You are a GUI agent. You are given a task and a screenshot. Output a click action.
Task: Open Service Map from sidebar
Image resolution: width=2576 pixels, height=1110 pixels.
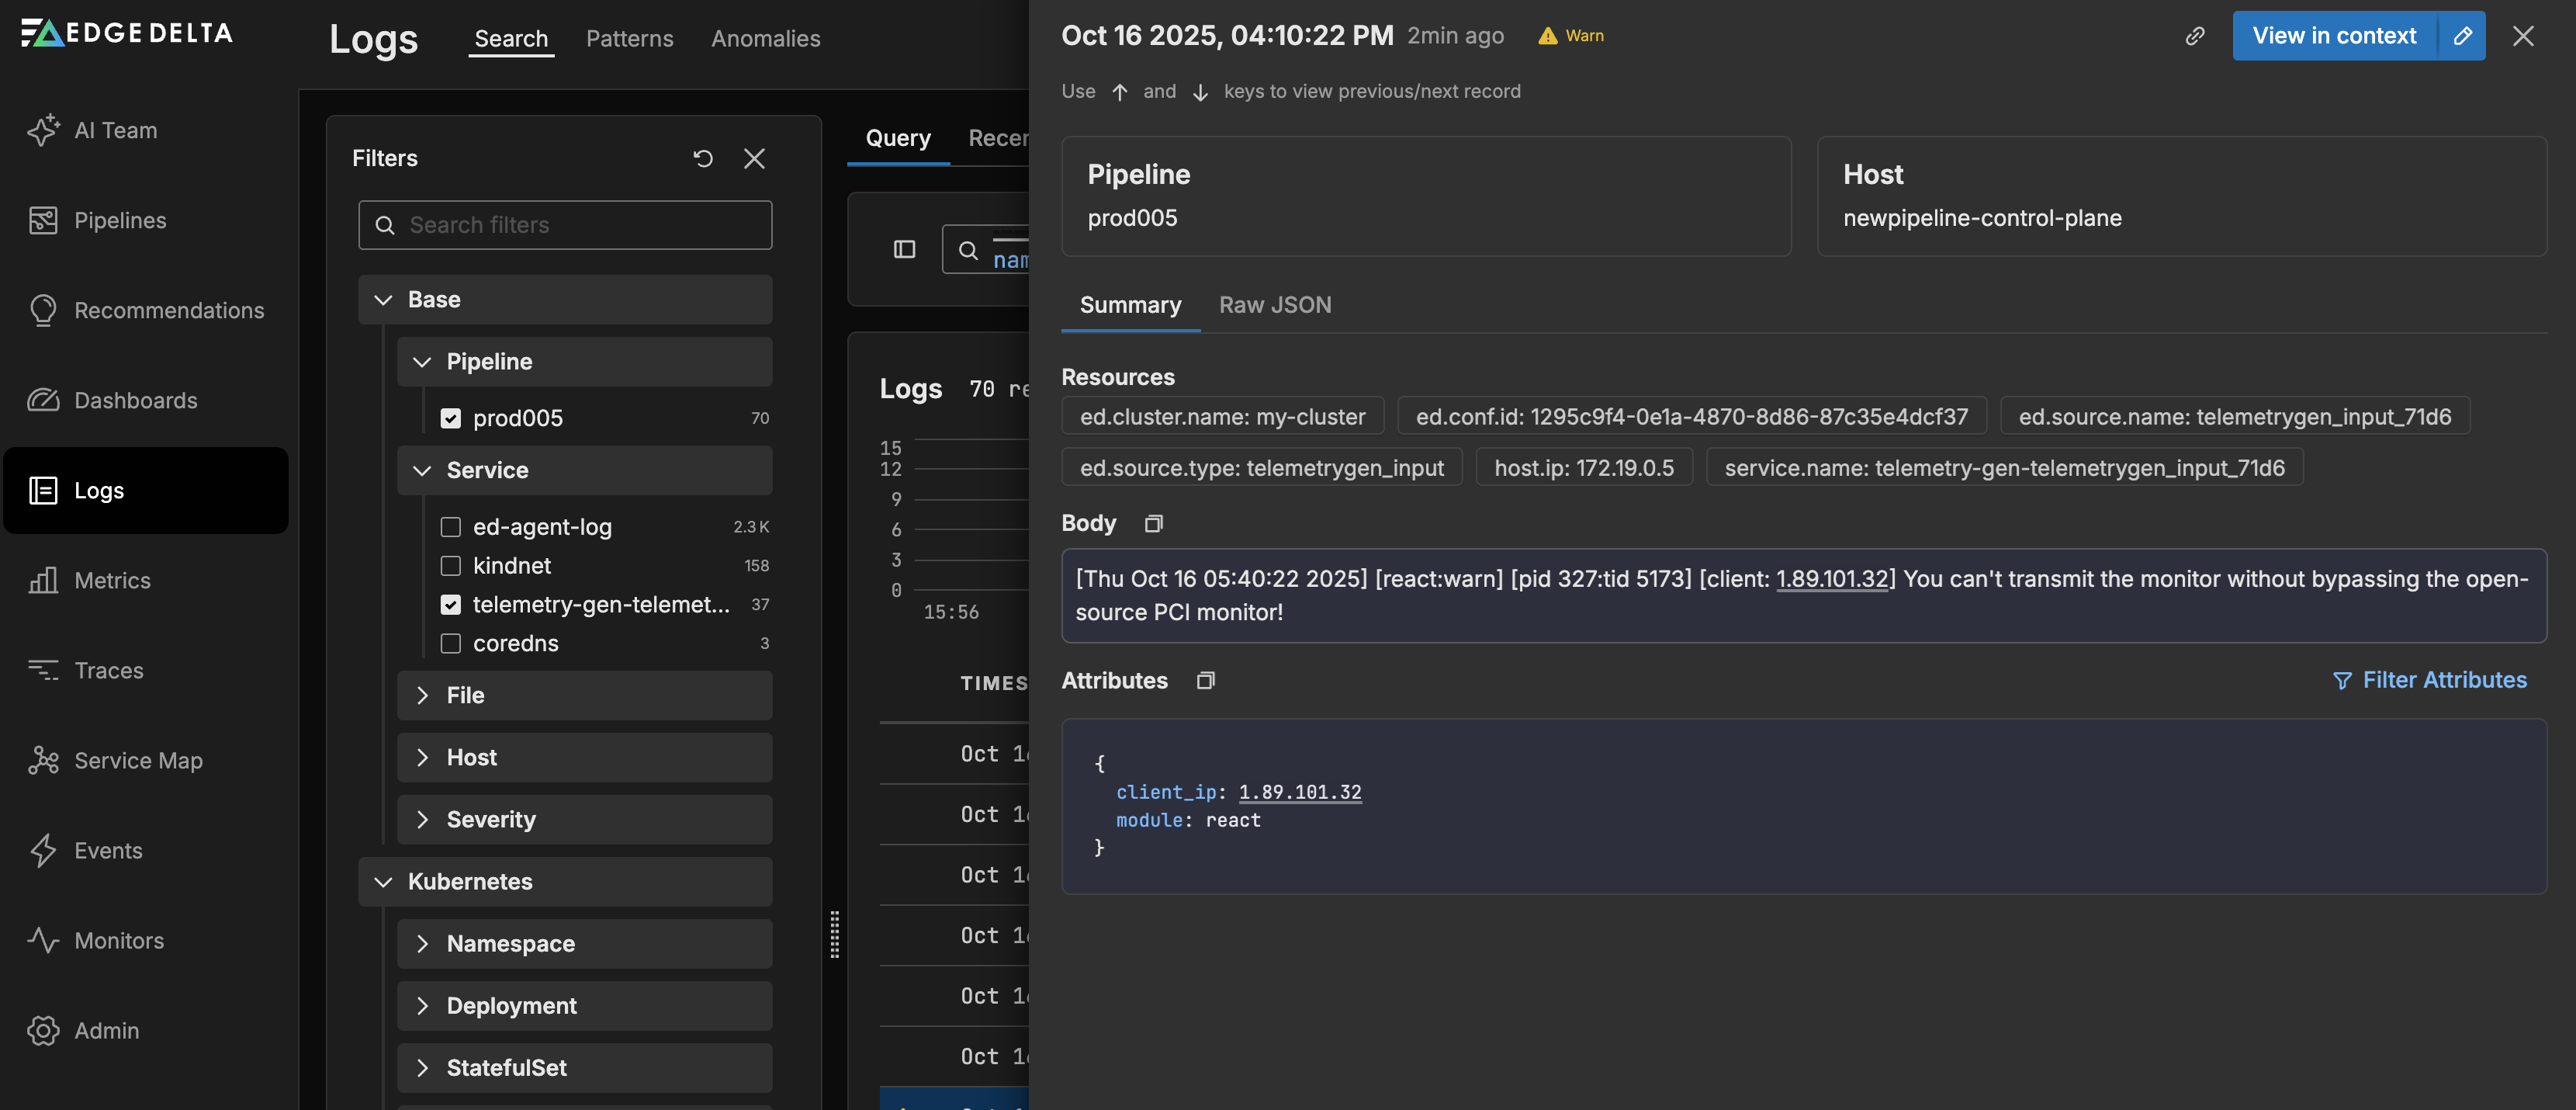(x=138, y=760)
